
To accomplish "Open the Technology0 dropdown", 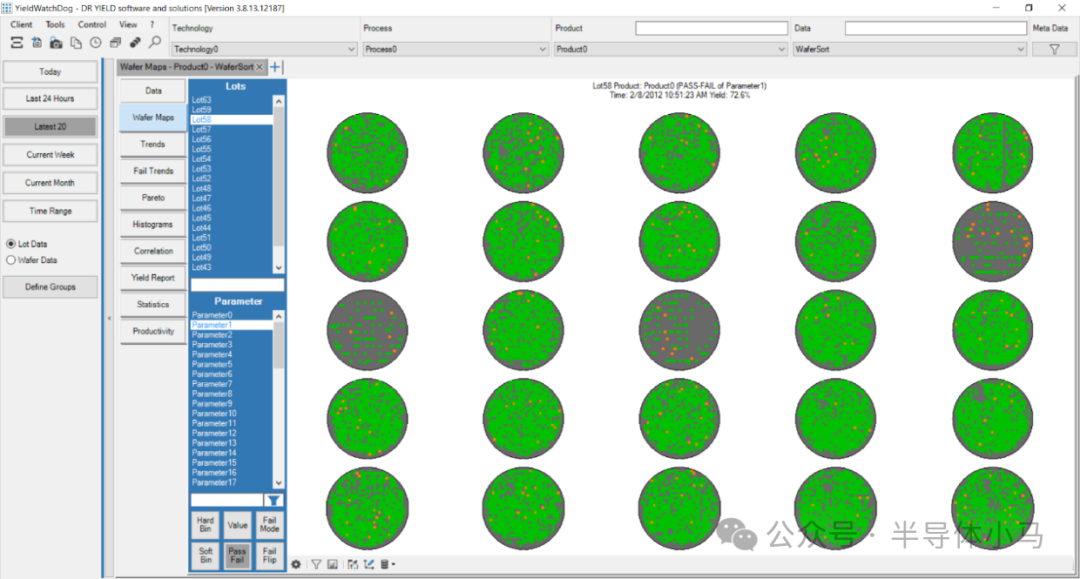I will 264,49.
